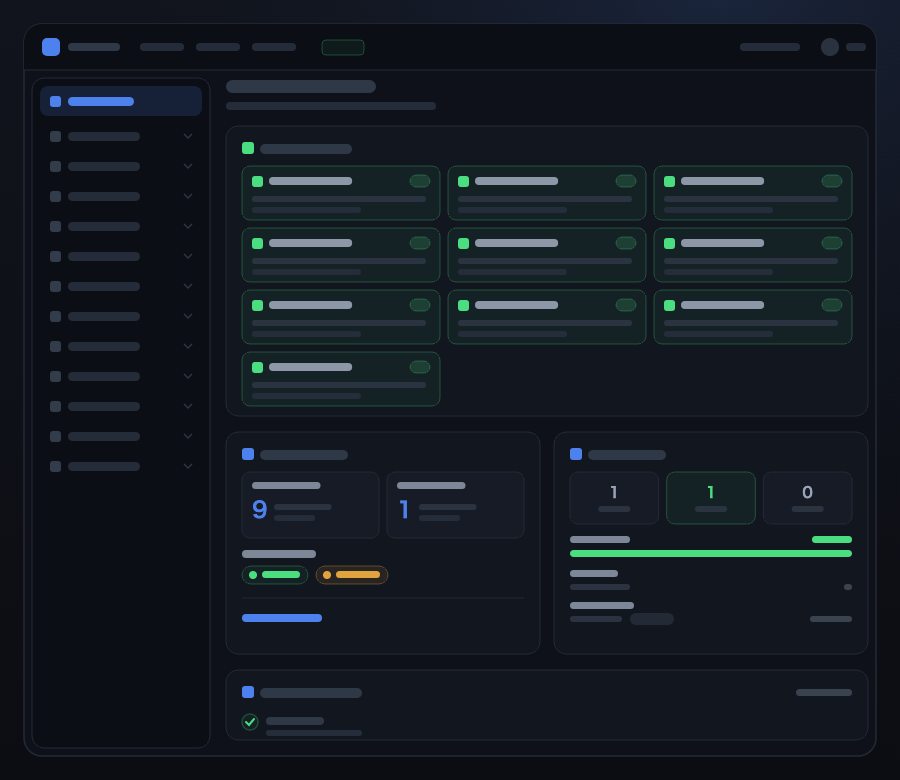
Task: Open the lone green card in the last grid row
Action: [x=341, y=379]
